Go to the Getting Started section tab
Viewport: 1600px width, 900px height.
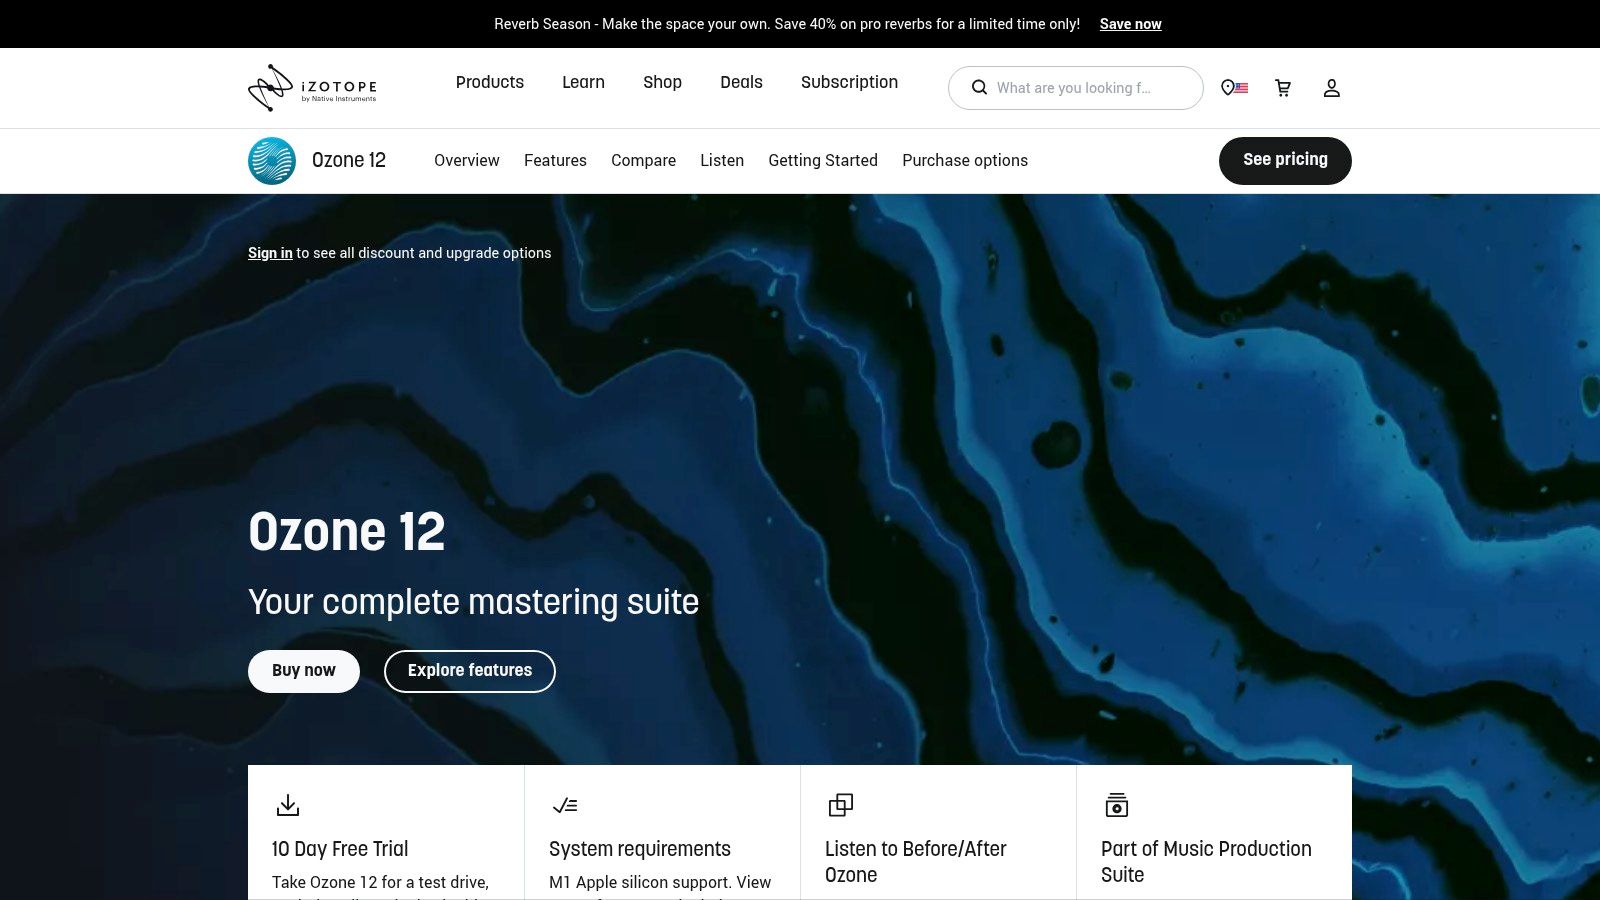(x=823, y=160)
